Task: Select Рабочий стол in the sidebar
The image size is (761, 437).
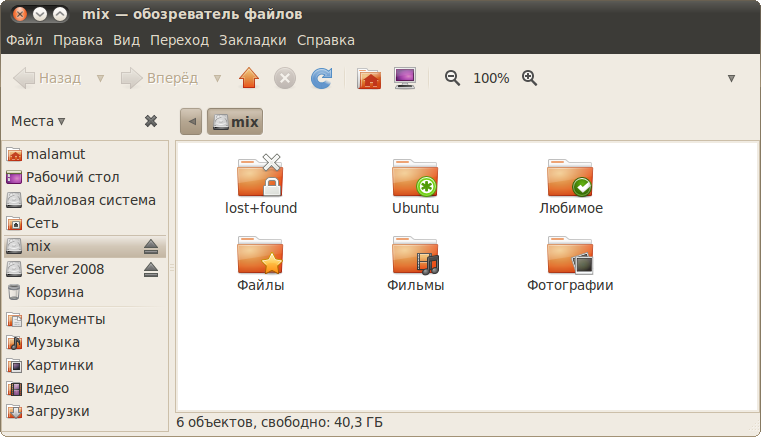Action: [x=85, y=177]
